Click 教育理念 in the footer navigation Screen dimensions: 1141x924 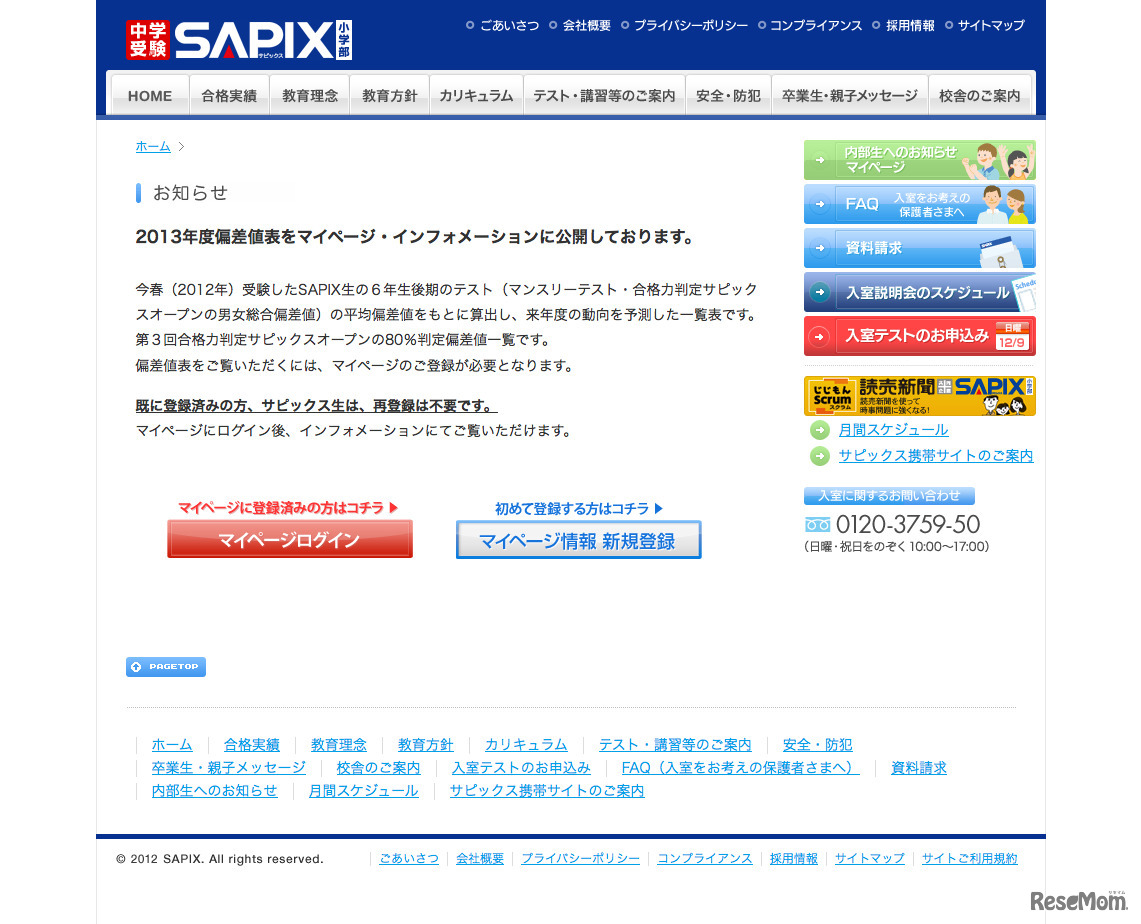339,745
